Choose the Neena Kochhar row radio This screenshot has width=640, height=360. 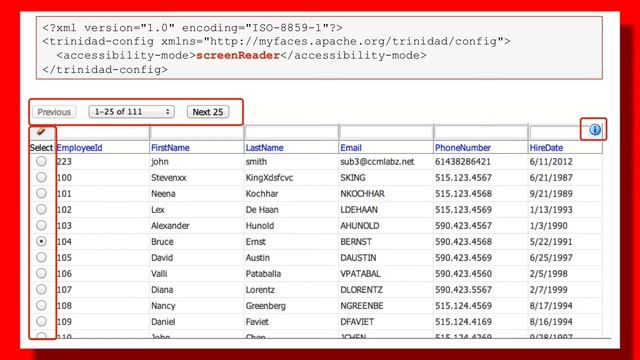tap(41, 193)
